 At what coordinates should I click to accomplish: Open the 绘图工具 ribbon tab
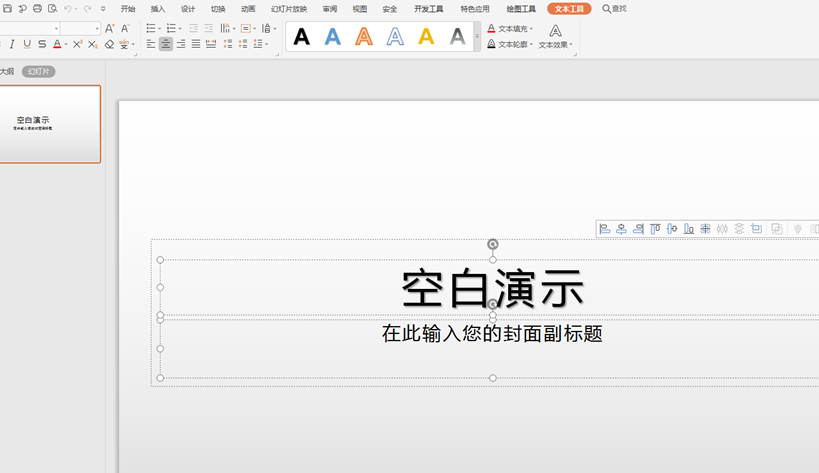click(x=521, y=9)
